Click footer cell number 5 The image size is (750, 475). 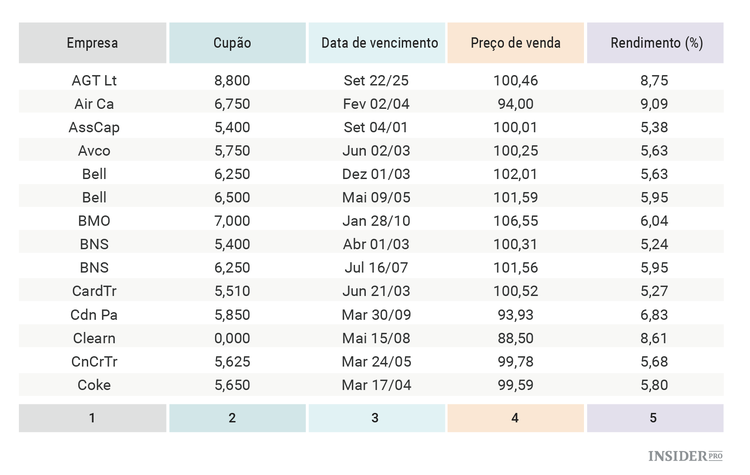(653, 418)
